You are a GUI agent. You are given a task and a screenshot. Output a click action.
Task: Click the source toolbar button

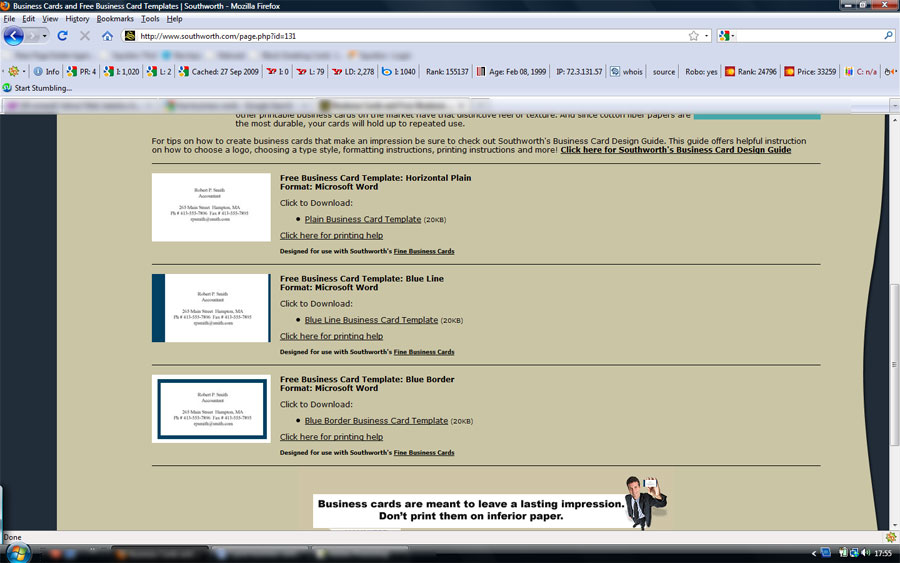click(x=664, y=72)
